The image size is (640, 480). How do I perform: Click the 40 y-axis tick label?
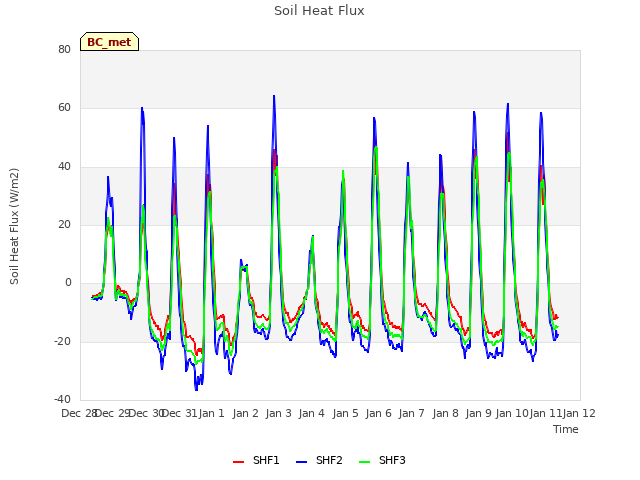pos(64,166)
